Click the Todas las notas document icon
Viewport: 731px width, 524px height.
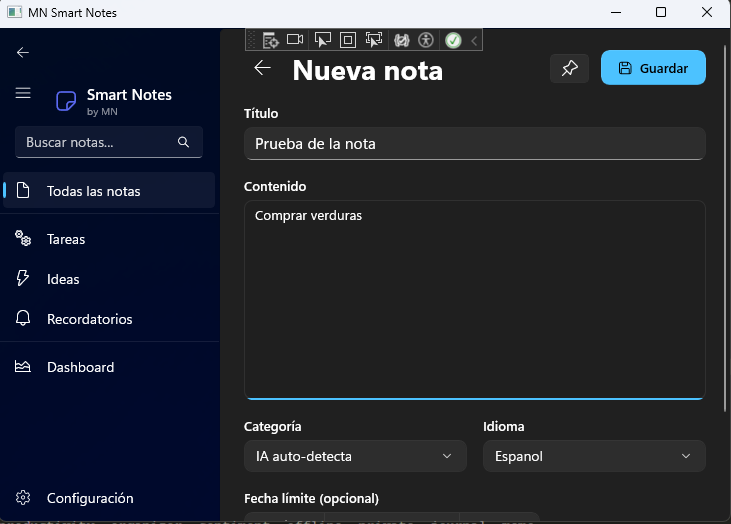click(23, 190)
